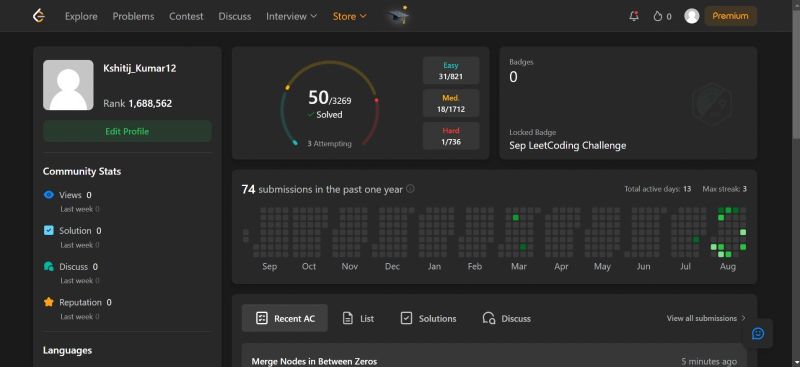Click the Rank 1,688,562 text
Screen dimensions: 800x367
pyautogui.click(x=138, y=104)
